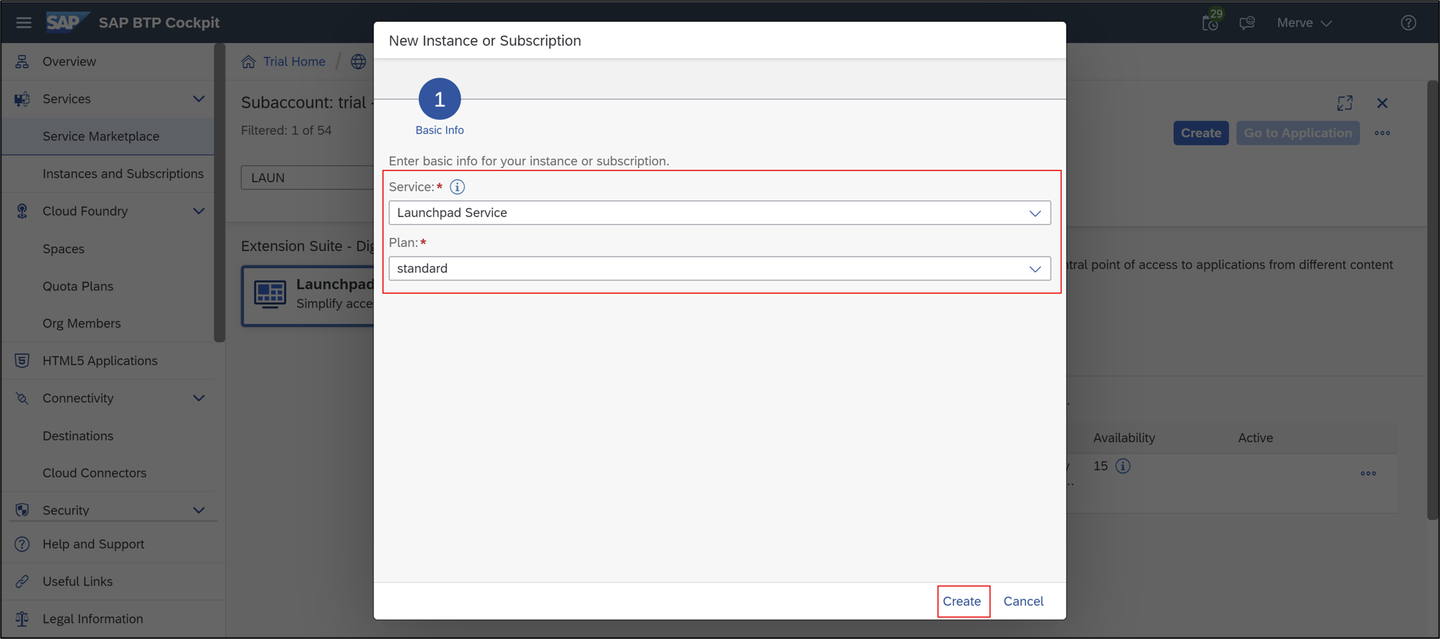Image resolution: width=1440 pixels, height=639 pixels.
Task: Open Legal Information in sidebar
Action: 92,619
